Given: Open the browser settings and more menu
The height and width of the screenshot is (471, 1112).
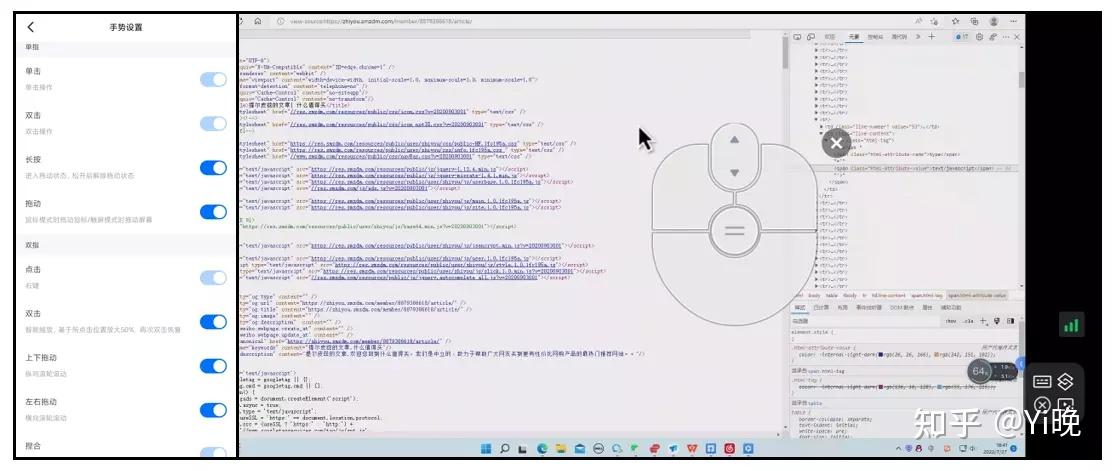Looking at the screenshot, I should pyautogui.click(x=1014, y=21).
